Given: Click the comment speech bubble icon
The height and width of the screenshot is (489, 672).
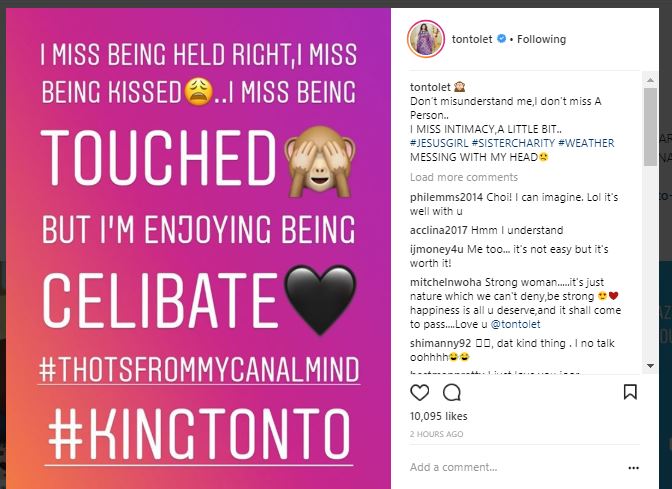Looking at the screenshot, I should point(451,392).
